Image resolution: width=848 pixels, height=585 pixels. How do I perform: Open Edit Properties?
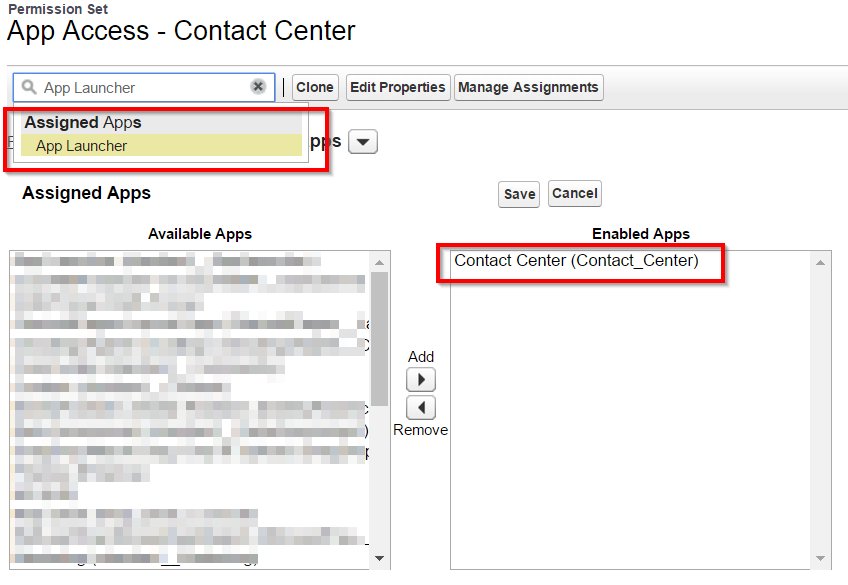pos(398,88)
